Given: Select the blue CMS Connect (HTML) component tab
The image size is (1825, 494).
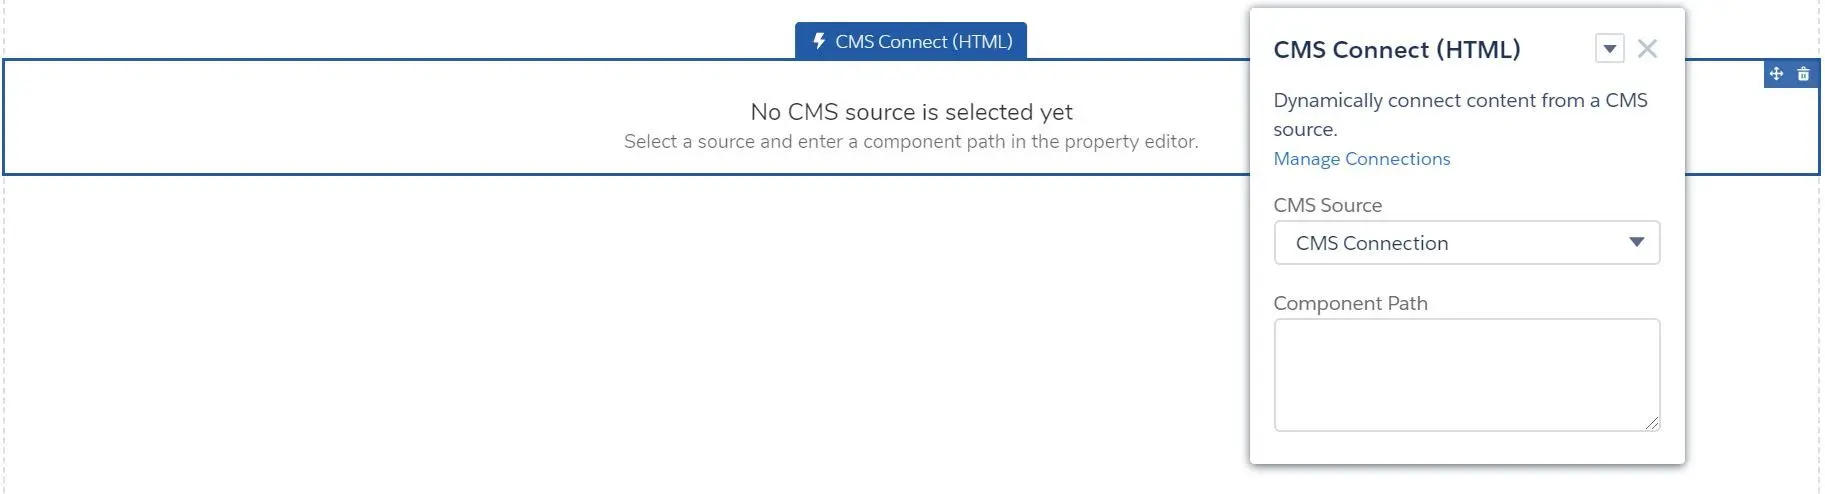Looking at the screenshot, I should (x=911, y=41).
